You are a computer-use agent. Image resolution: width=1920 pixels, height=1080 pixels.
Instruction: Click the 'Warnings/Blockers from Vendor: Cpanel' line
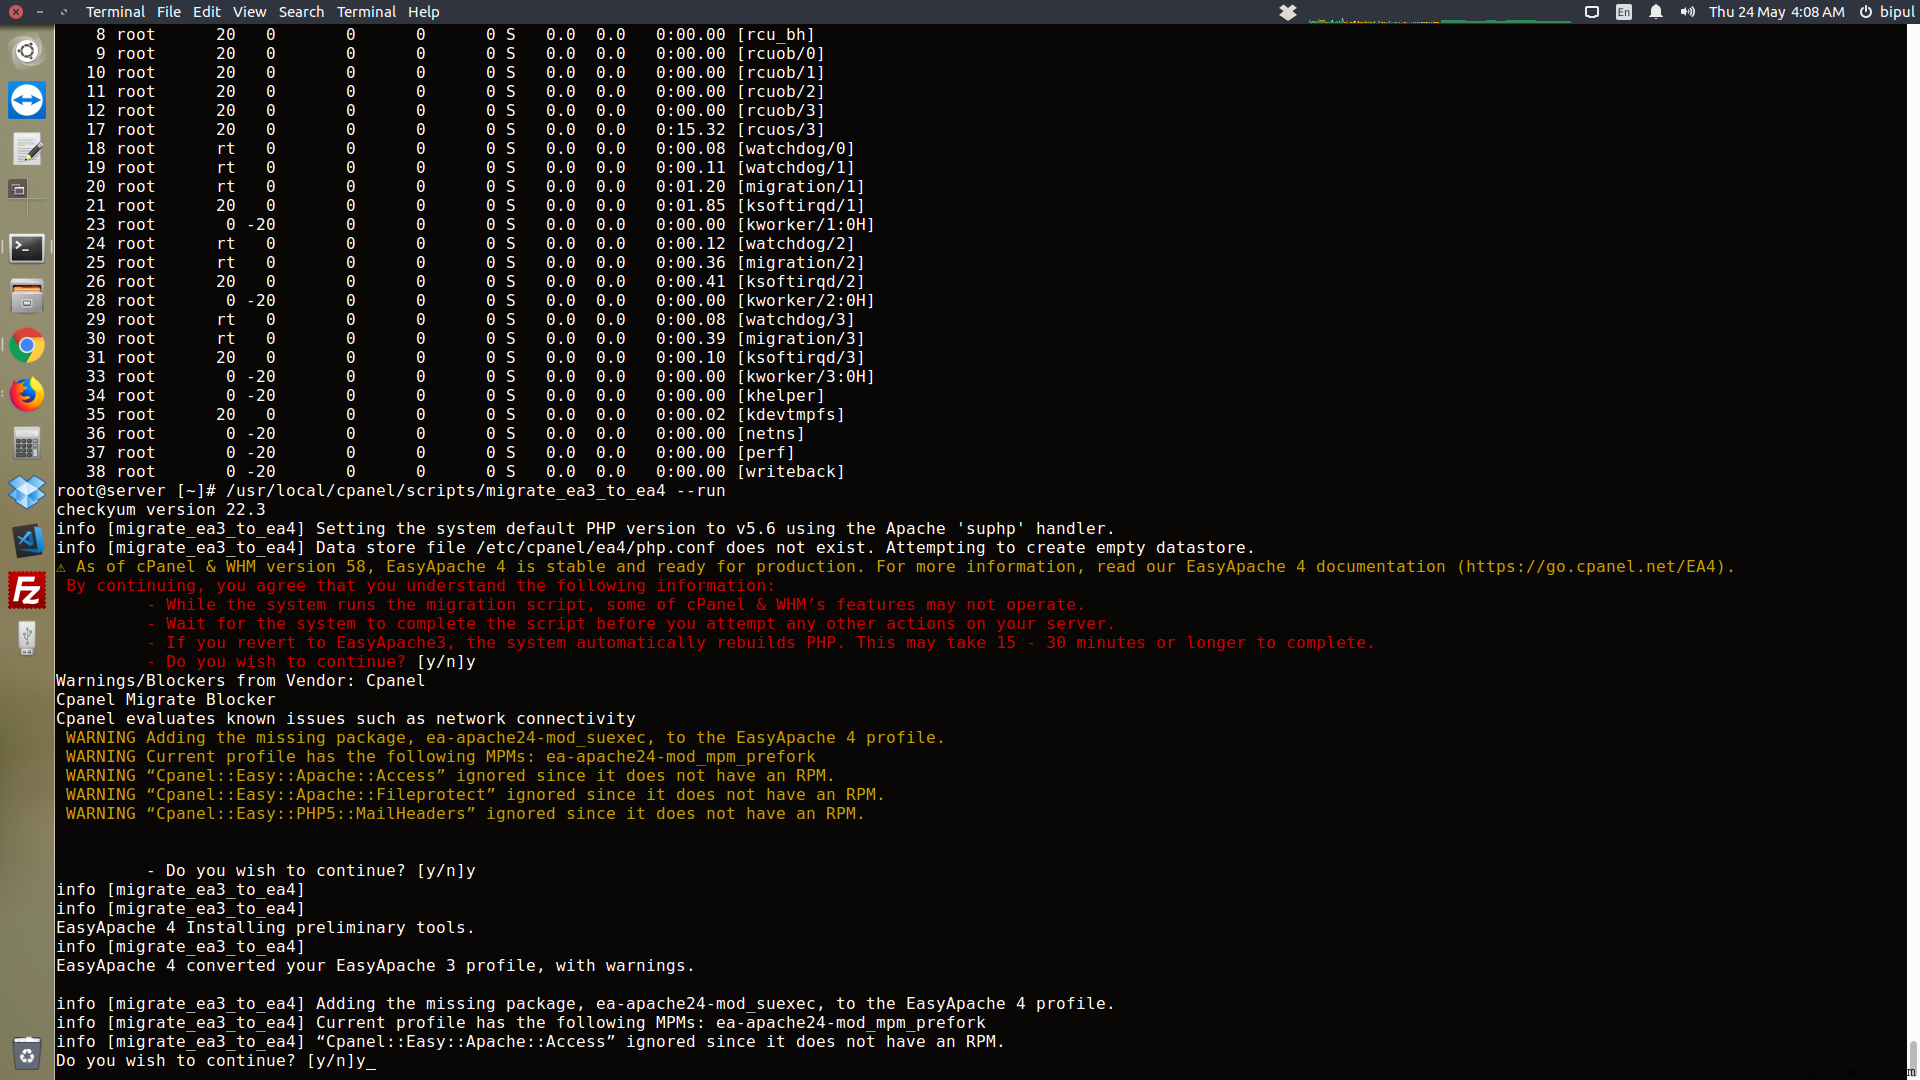click(241, 681)
